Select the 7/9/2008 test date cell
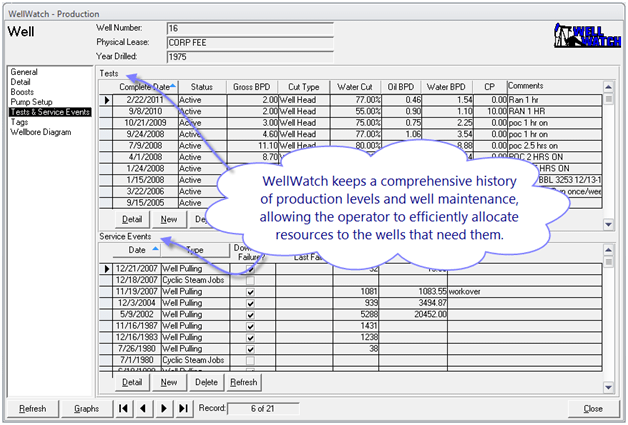Screen dimensions: 628x425 coord(145,146)
